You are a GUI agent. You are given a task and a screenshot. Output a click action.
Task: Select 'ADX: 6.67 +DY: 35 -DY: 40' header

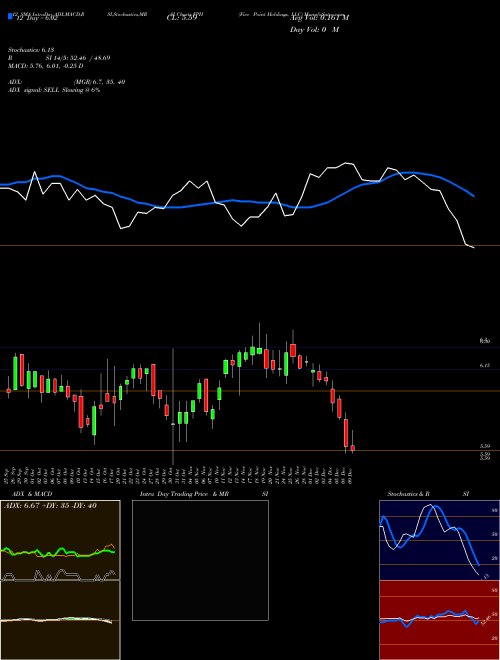(x=50, y=506)
